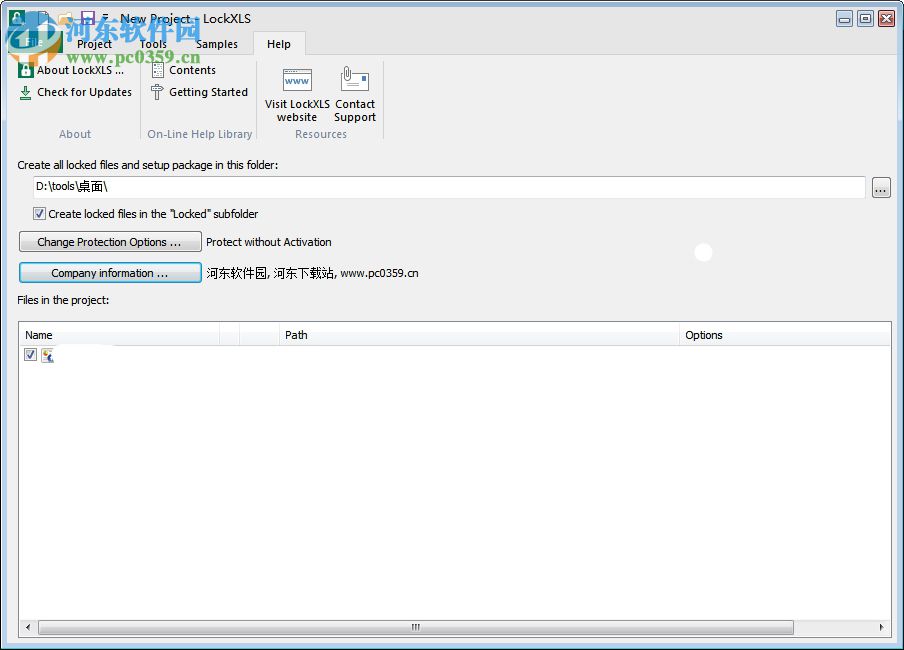Toggle 'Create locked files in Locked subfolder' checkbox
This screenshot has width=904, height=650.
[x=39, y=214]
